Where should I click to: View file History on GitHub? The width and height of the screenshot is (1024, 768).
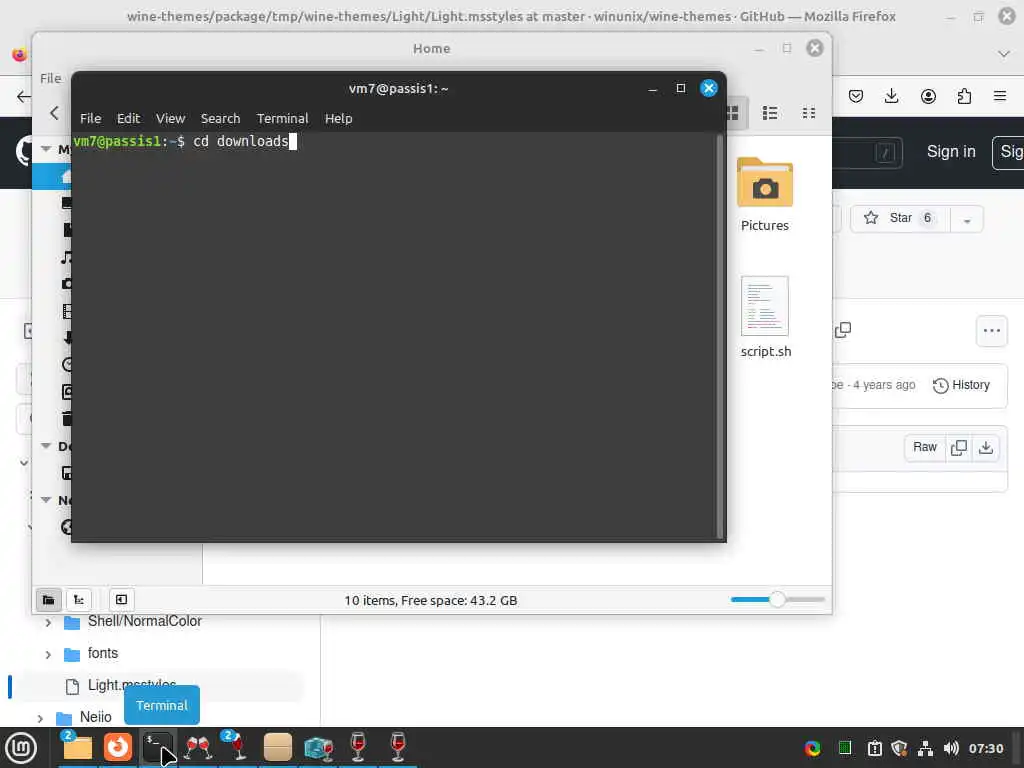(x=961, y=385)
